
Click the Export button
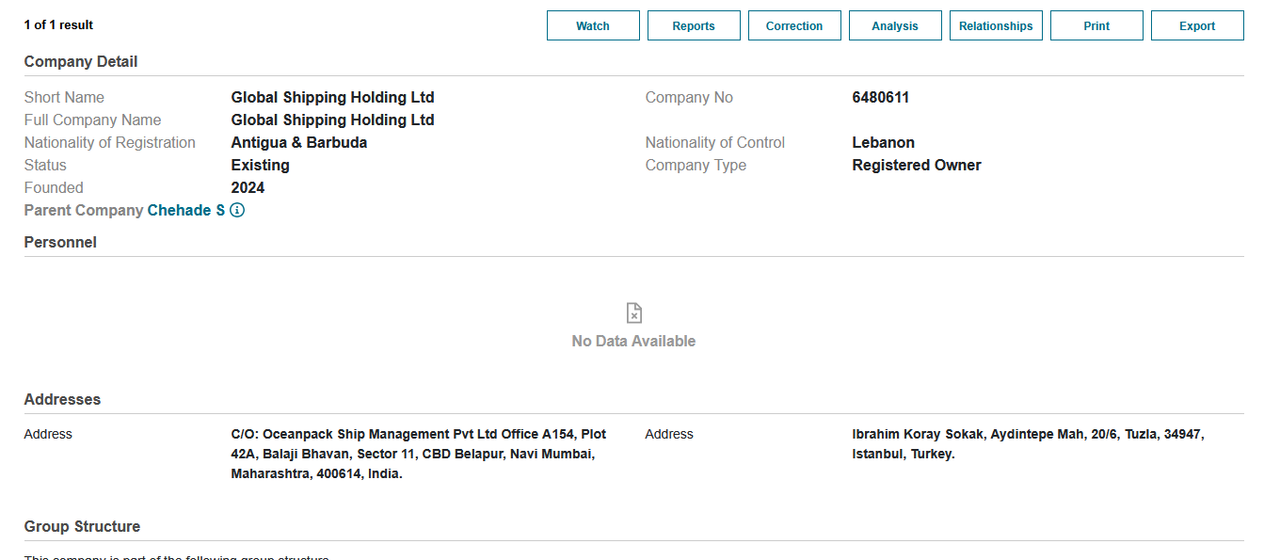coord(1197,26)
